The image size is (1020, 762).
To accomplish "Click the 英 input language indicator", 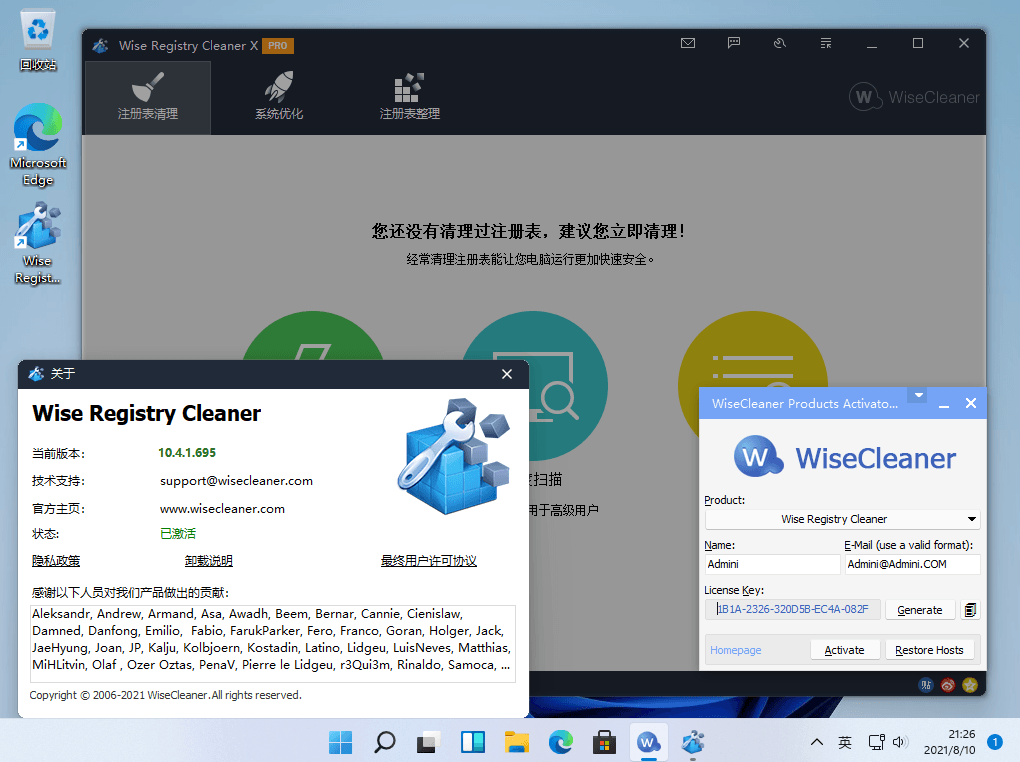I will [x=845, y=742].
